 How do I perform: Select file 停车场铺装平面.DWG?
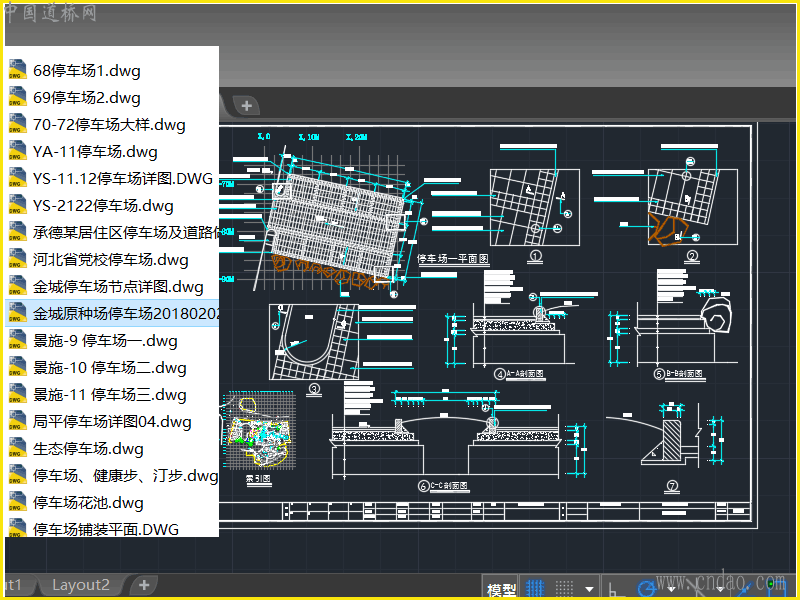click(x=112, y=528)
